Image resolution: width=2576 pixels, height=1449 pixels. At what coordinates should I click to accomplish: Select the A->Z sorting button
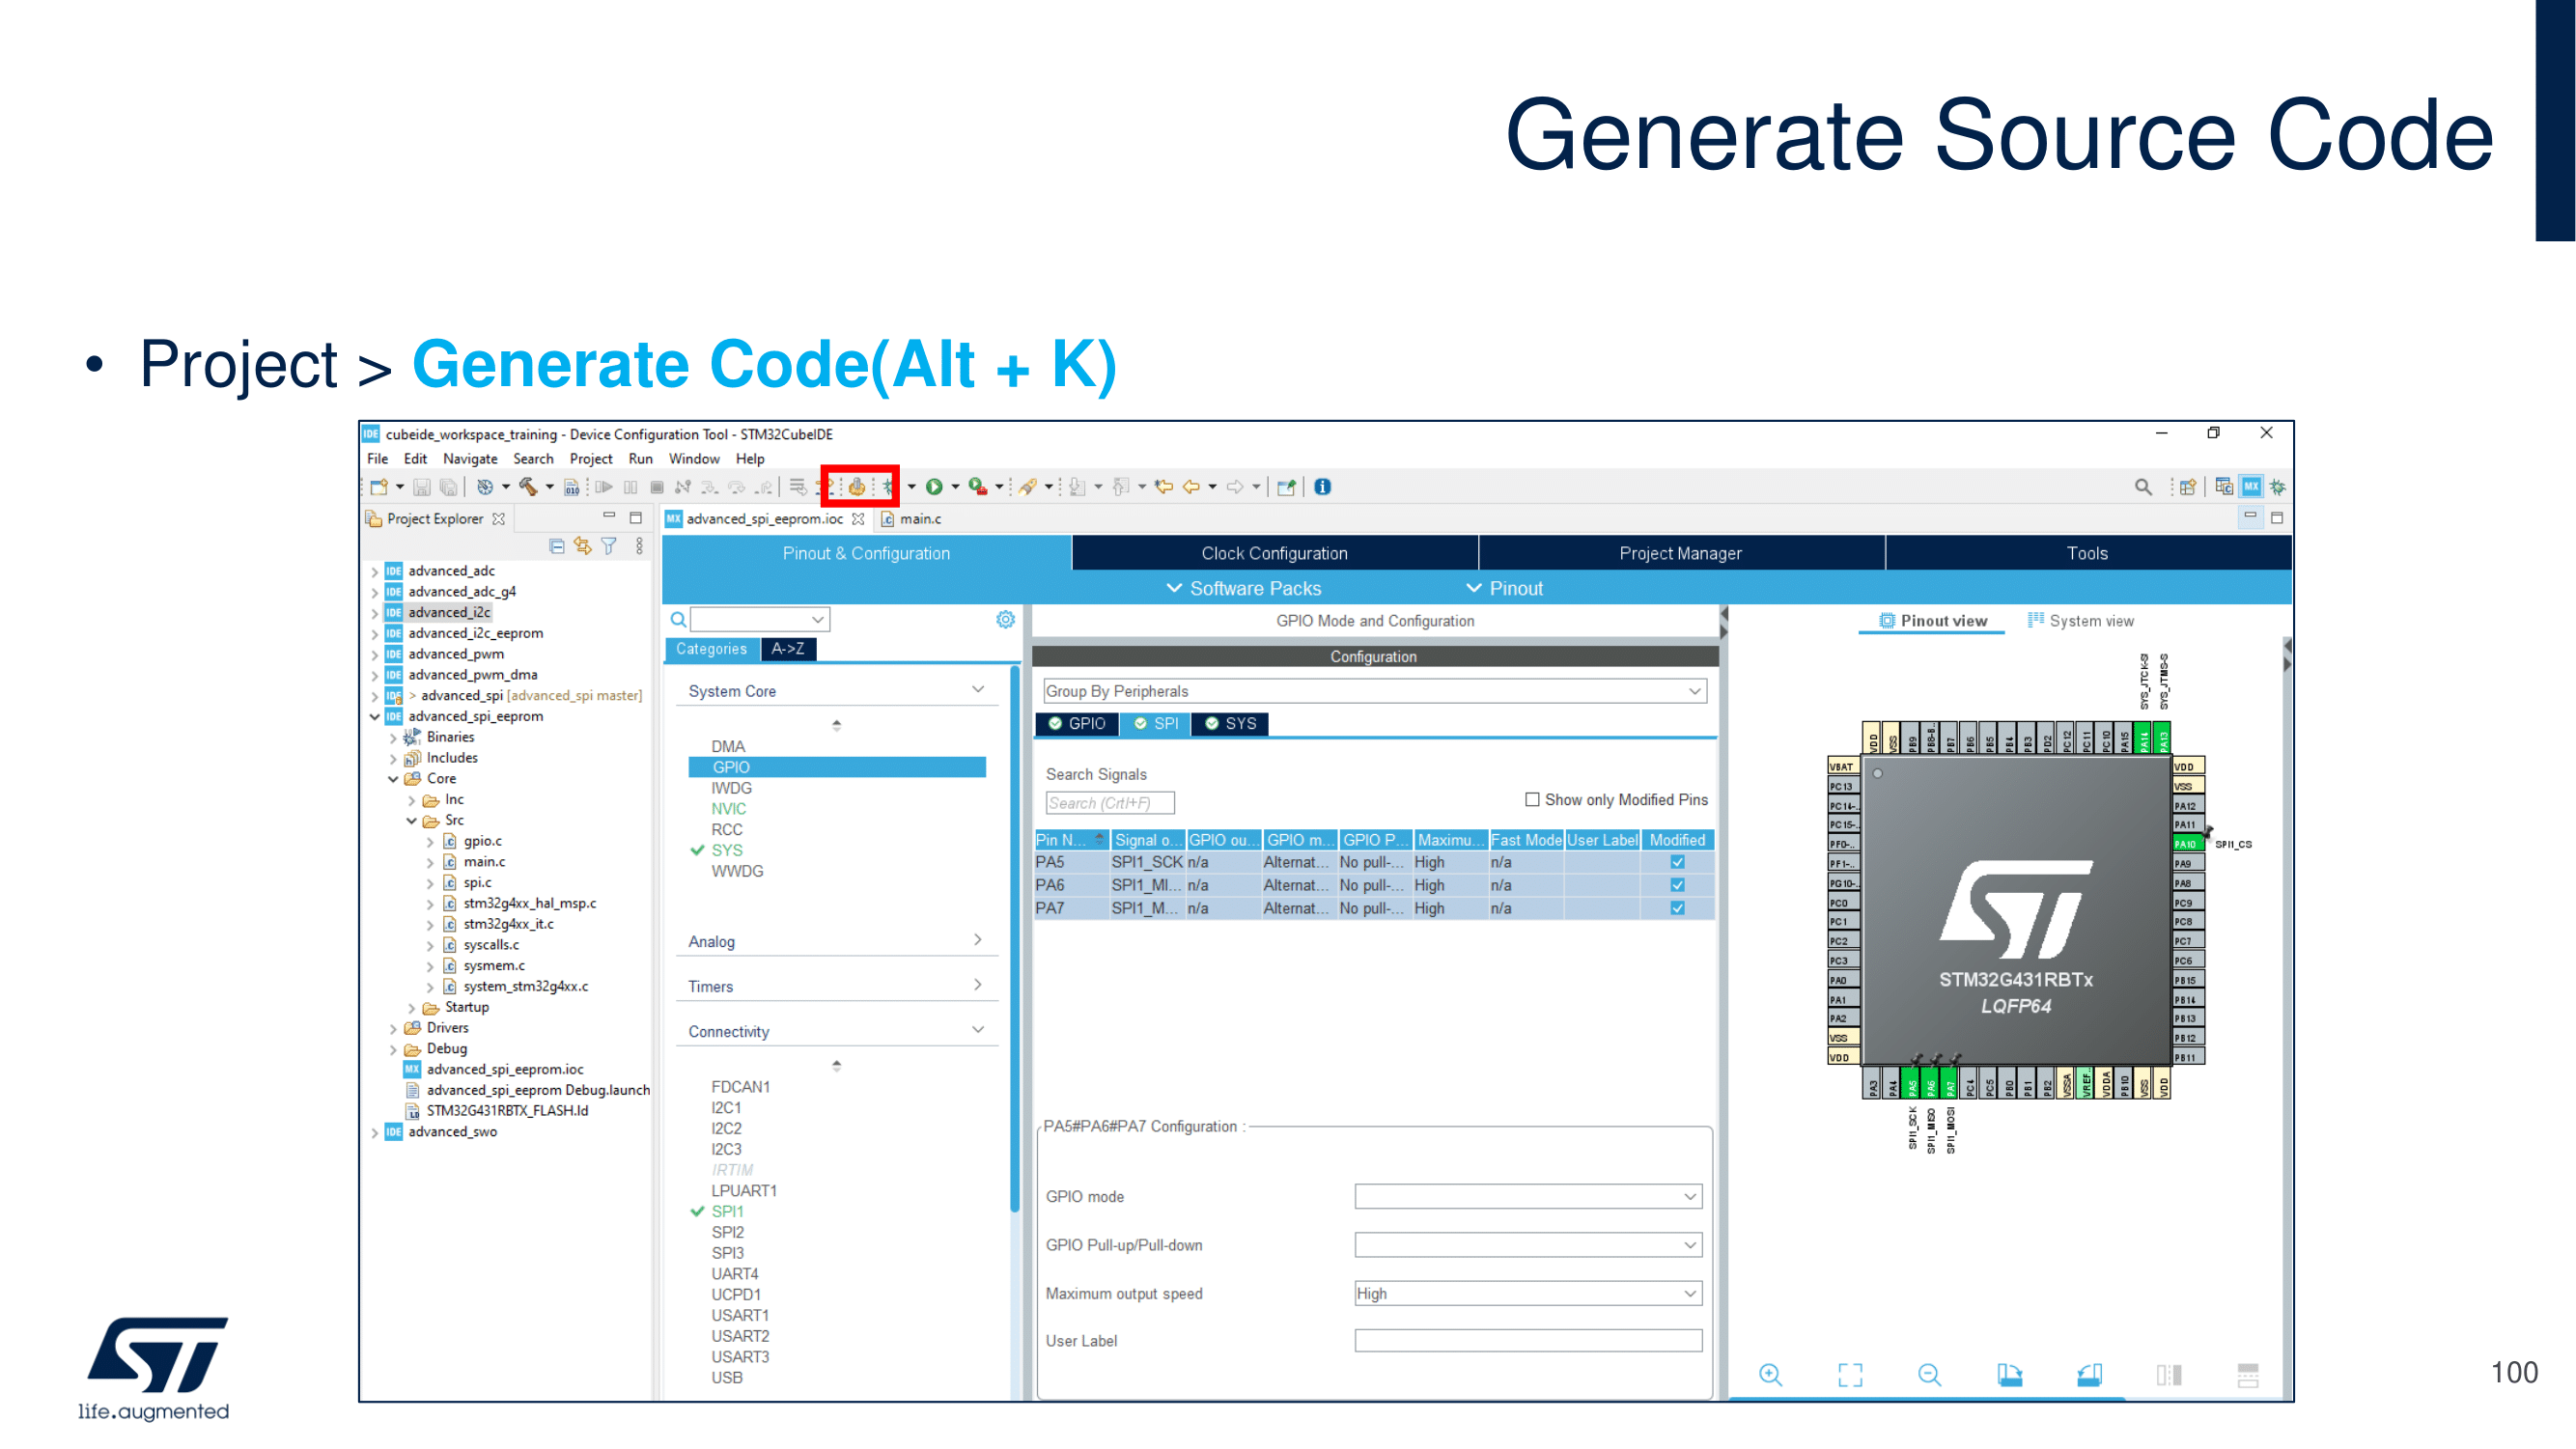[788, 649]
